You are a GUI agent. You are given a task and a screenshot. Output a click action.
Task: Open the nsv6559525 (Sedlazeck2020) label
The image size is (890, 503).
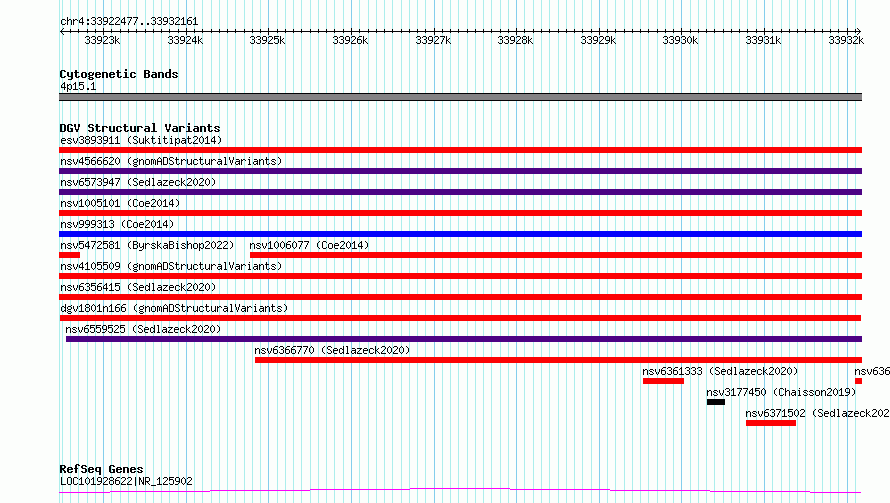coord(143,329)
